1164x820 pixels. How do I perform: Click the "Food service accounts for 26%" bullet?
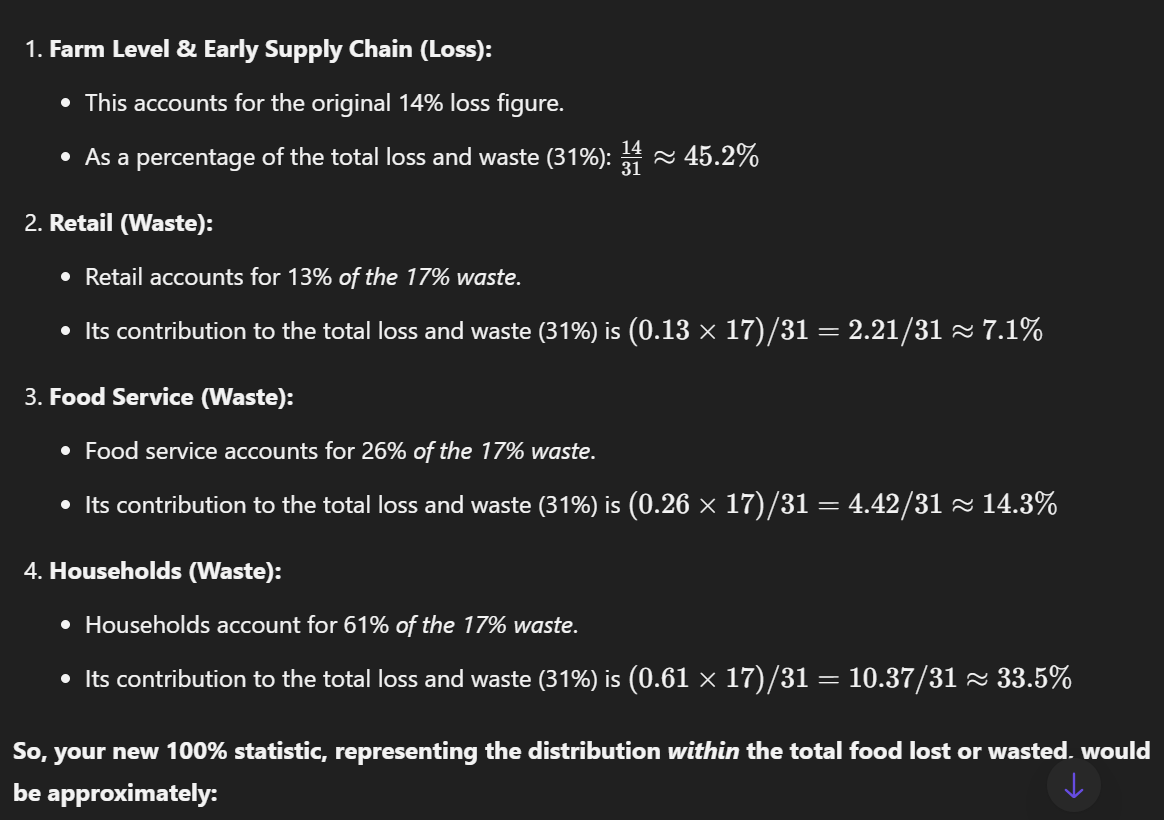(340, 451)
